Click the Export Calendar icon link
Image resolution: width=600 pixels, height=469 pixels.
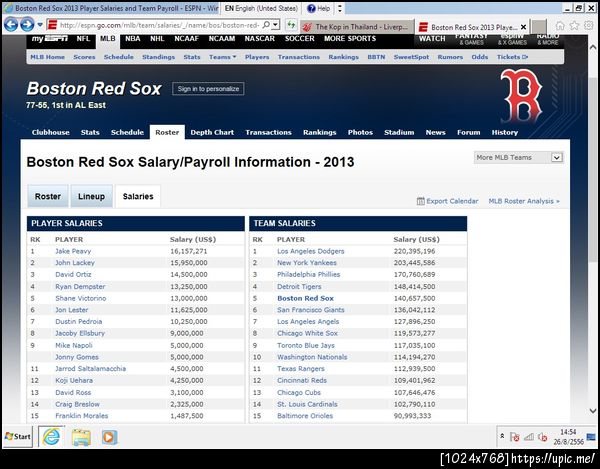pyautogui.click(x=447, y=201)
